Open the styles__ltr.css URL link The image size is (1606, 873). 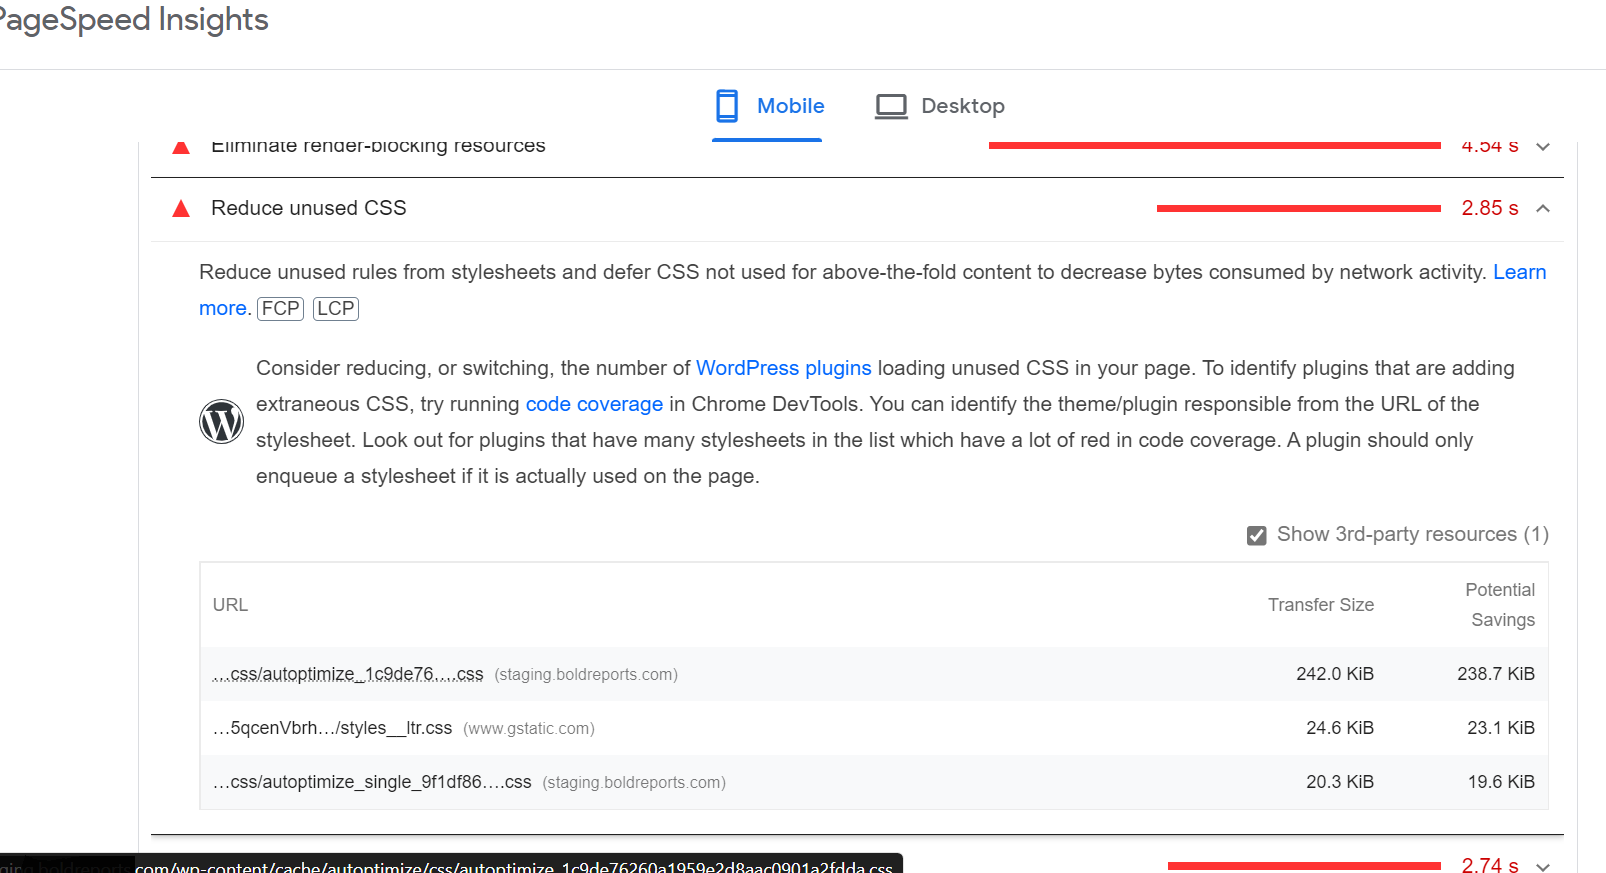[332, 728]
